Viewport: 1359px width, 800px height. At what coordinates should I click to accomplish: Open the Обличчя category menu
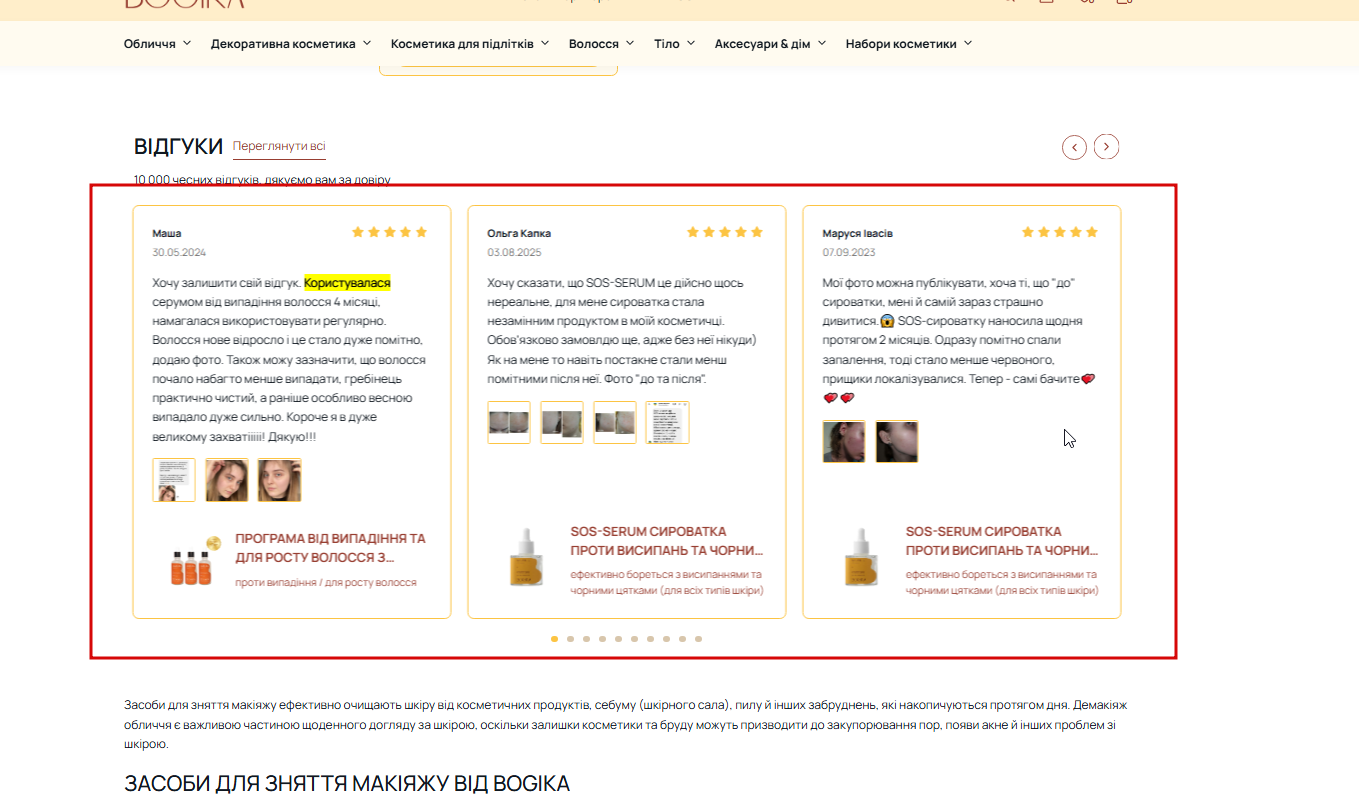pyautogui.click(x=157, y=44)
